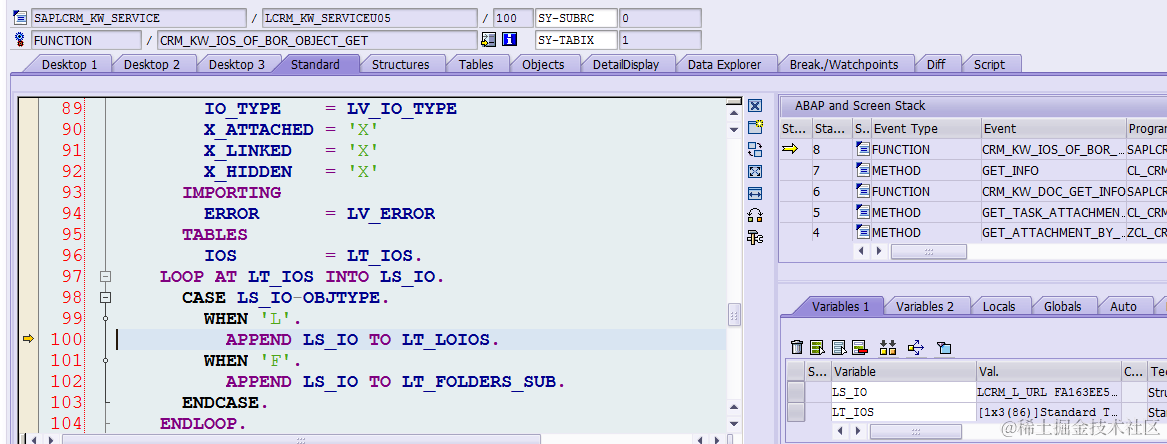Click the list export icon in Variables toolbar
Viewport: 1167px width, 444px height.
tap(840, 347)
